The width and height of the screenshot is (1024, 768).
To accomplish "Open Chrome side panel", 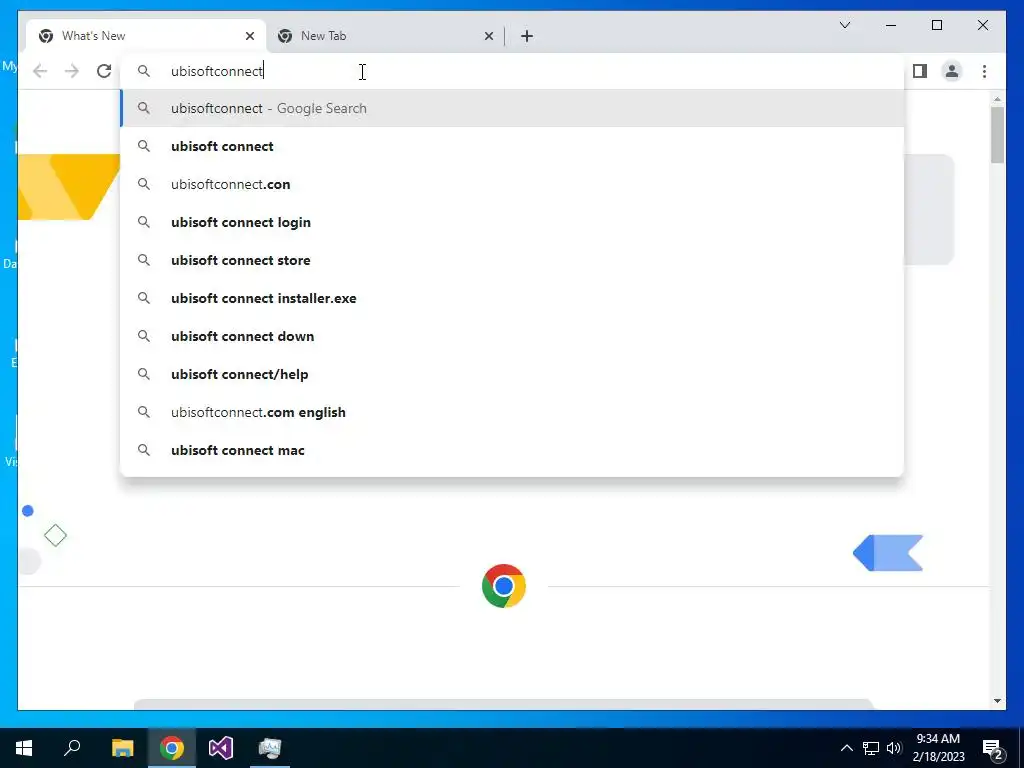I will coord(920,71).
